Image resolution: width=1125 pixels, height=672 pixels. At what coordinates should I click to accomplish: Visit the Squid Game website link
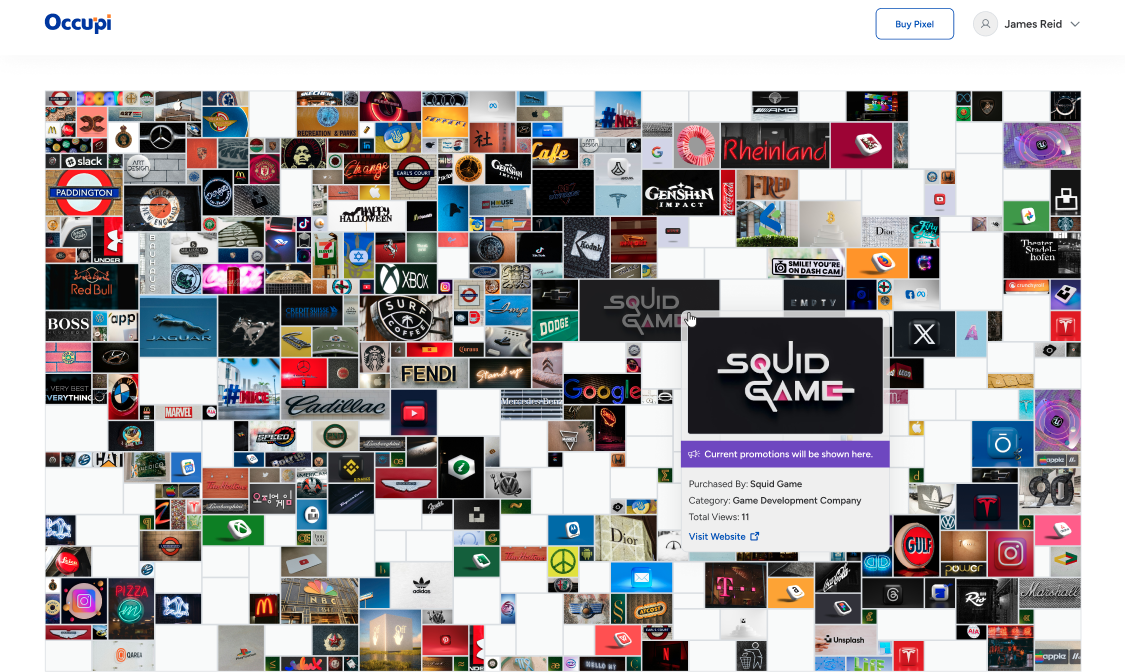[x=718, y=536]
